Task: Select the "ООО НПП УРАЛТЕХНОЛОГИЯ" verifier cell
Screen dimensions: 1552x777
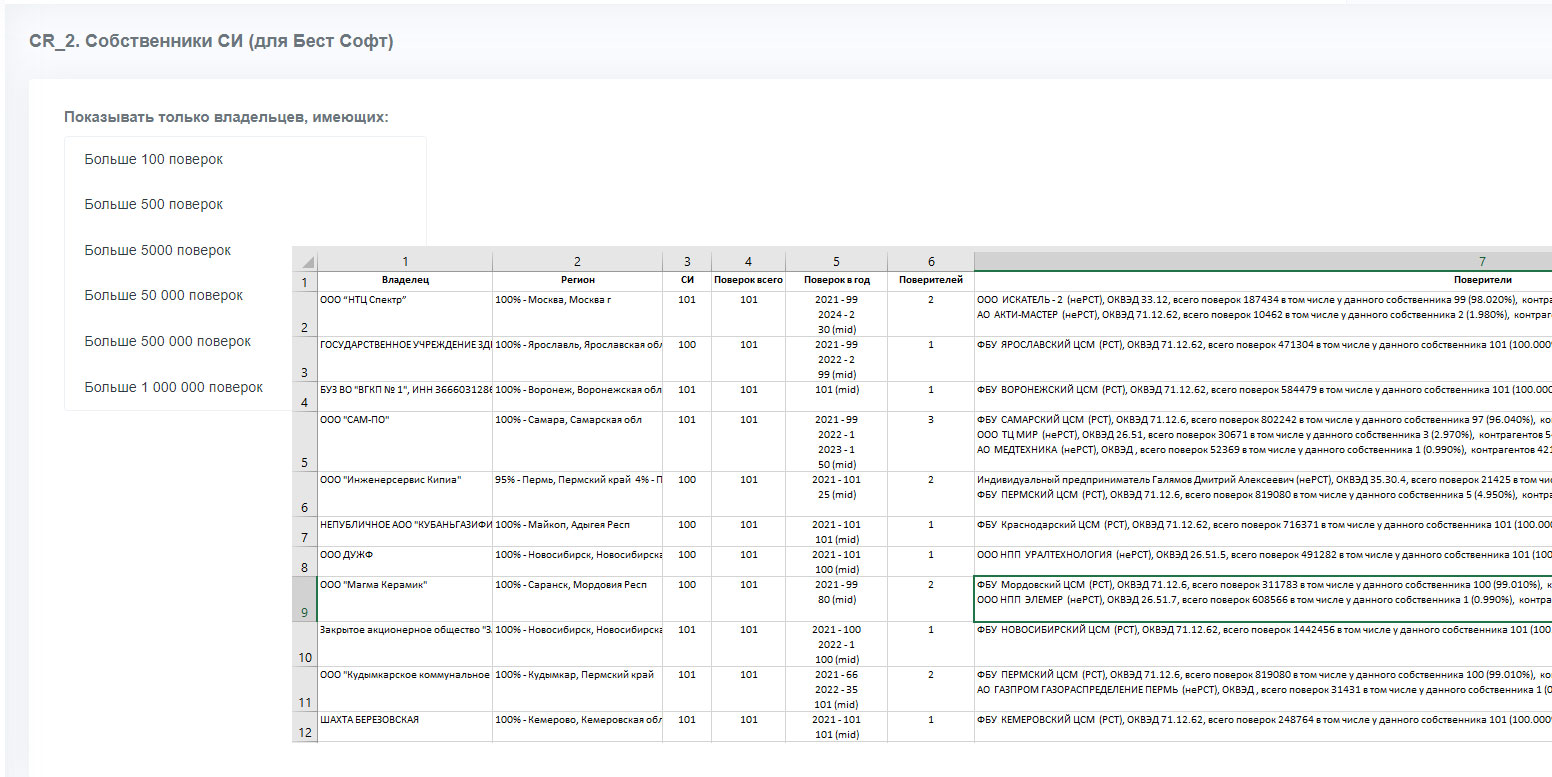Action: (1263, 561)
